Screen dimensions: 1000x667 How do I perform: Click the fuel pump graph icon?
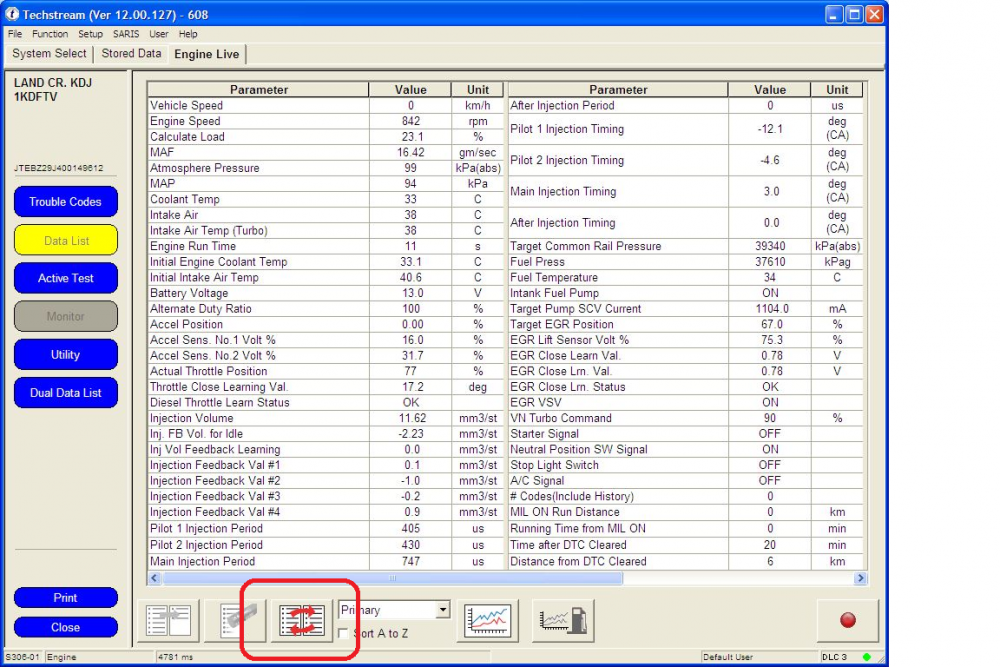point(563,620)
